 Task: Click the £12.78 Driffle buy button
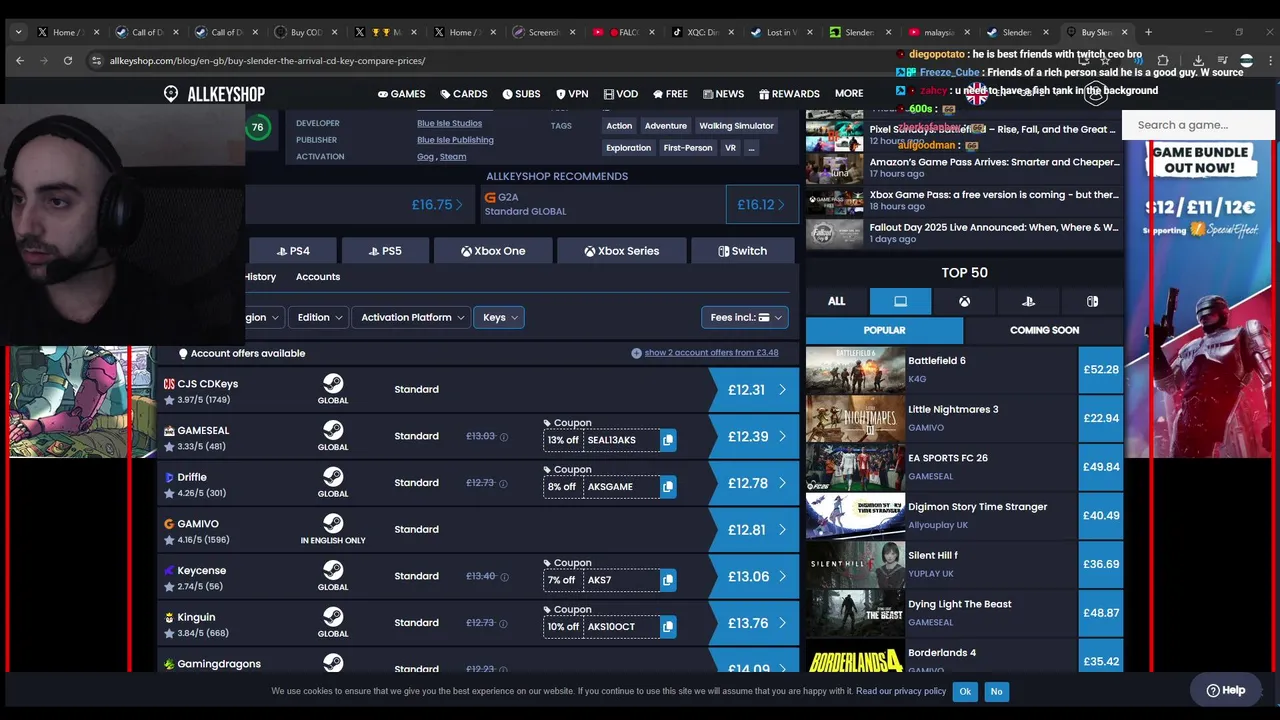coord(754,483)
